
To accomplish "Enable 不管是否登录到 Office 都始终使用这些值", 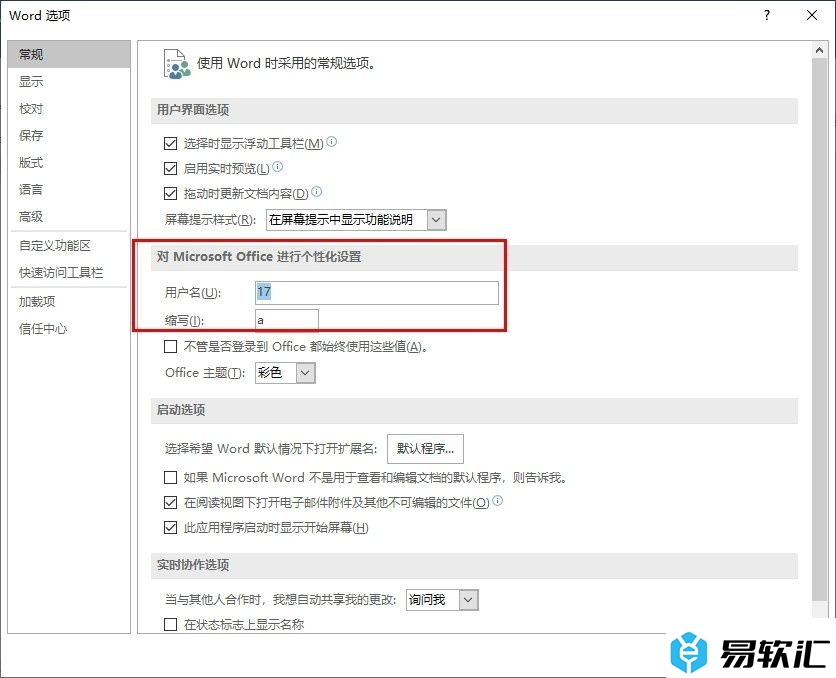I will click(x=171, y=347).
